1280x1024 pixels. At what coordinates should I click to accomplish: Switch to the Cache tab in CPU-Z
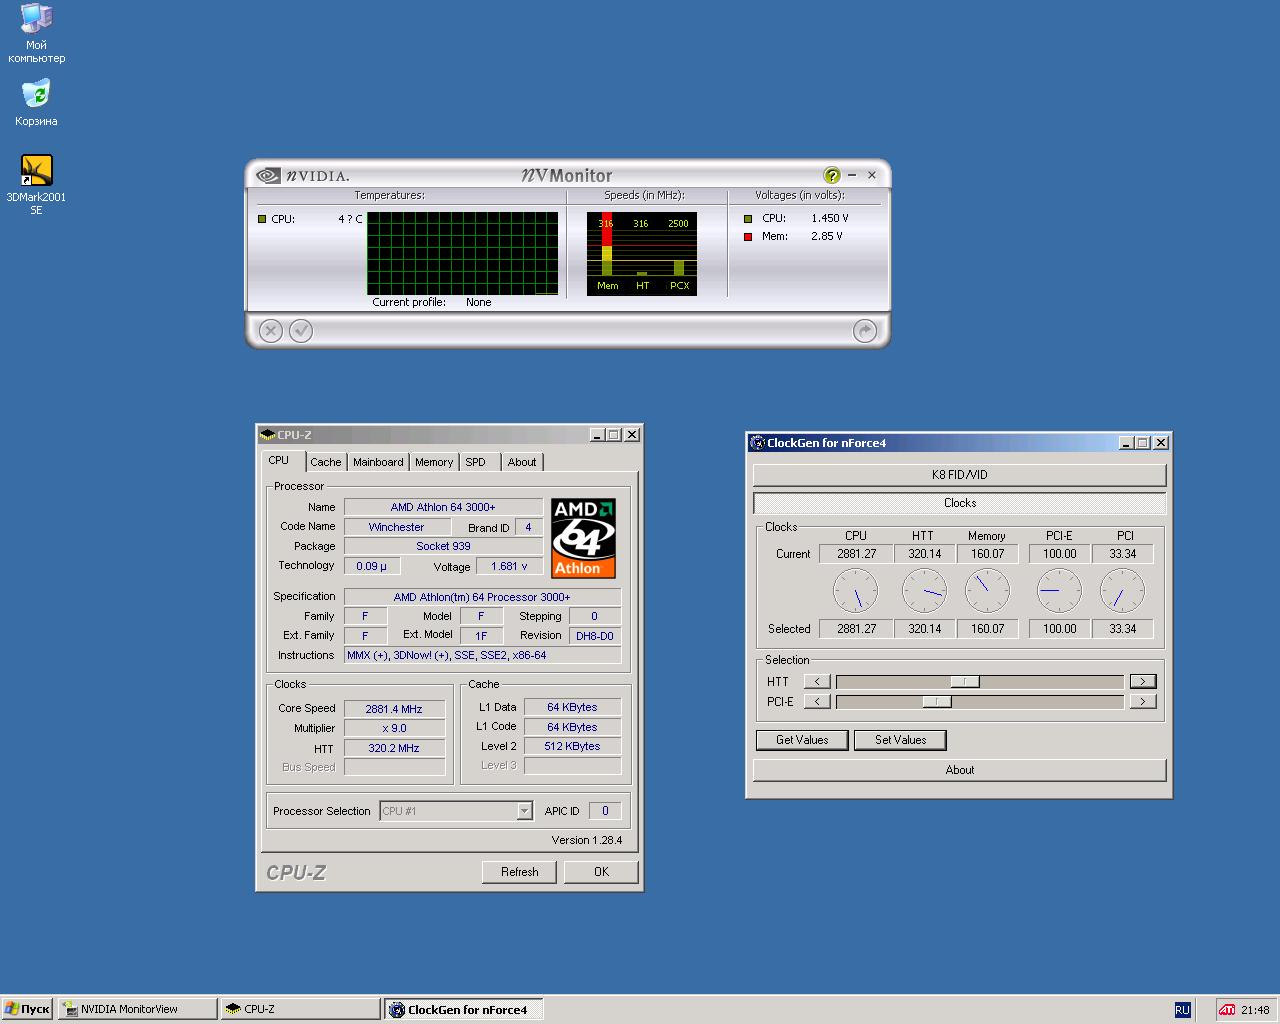(325, 462)
